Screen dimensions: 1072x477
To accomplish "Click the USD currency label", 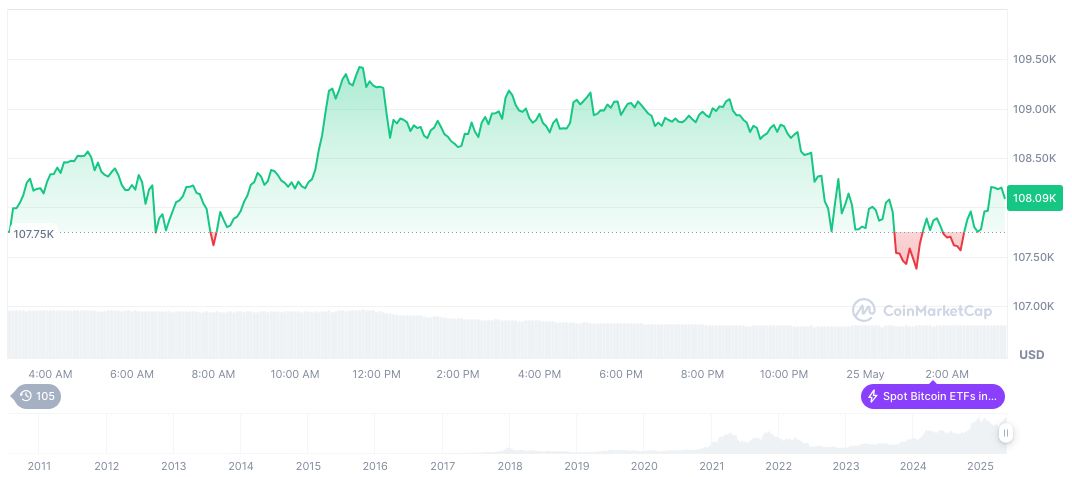I will 1030,355.
